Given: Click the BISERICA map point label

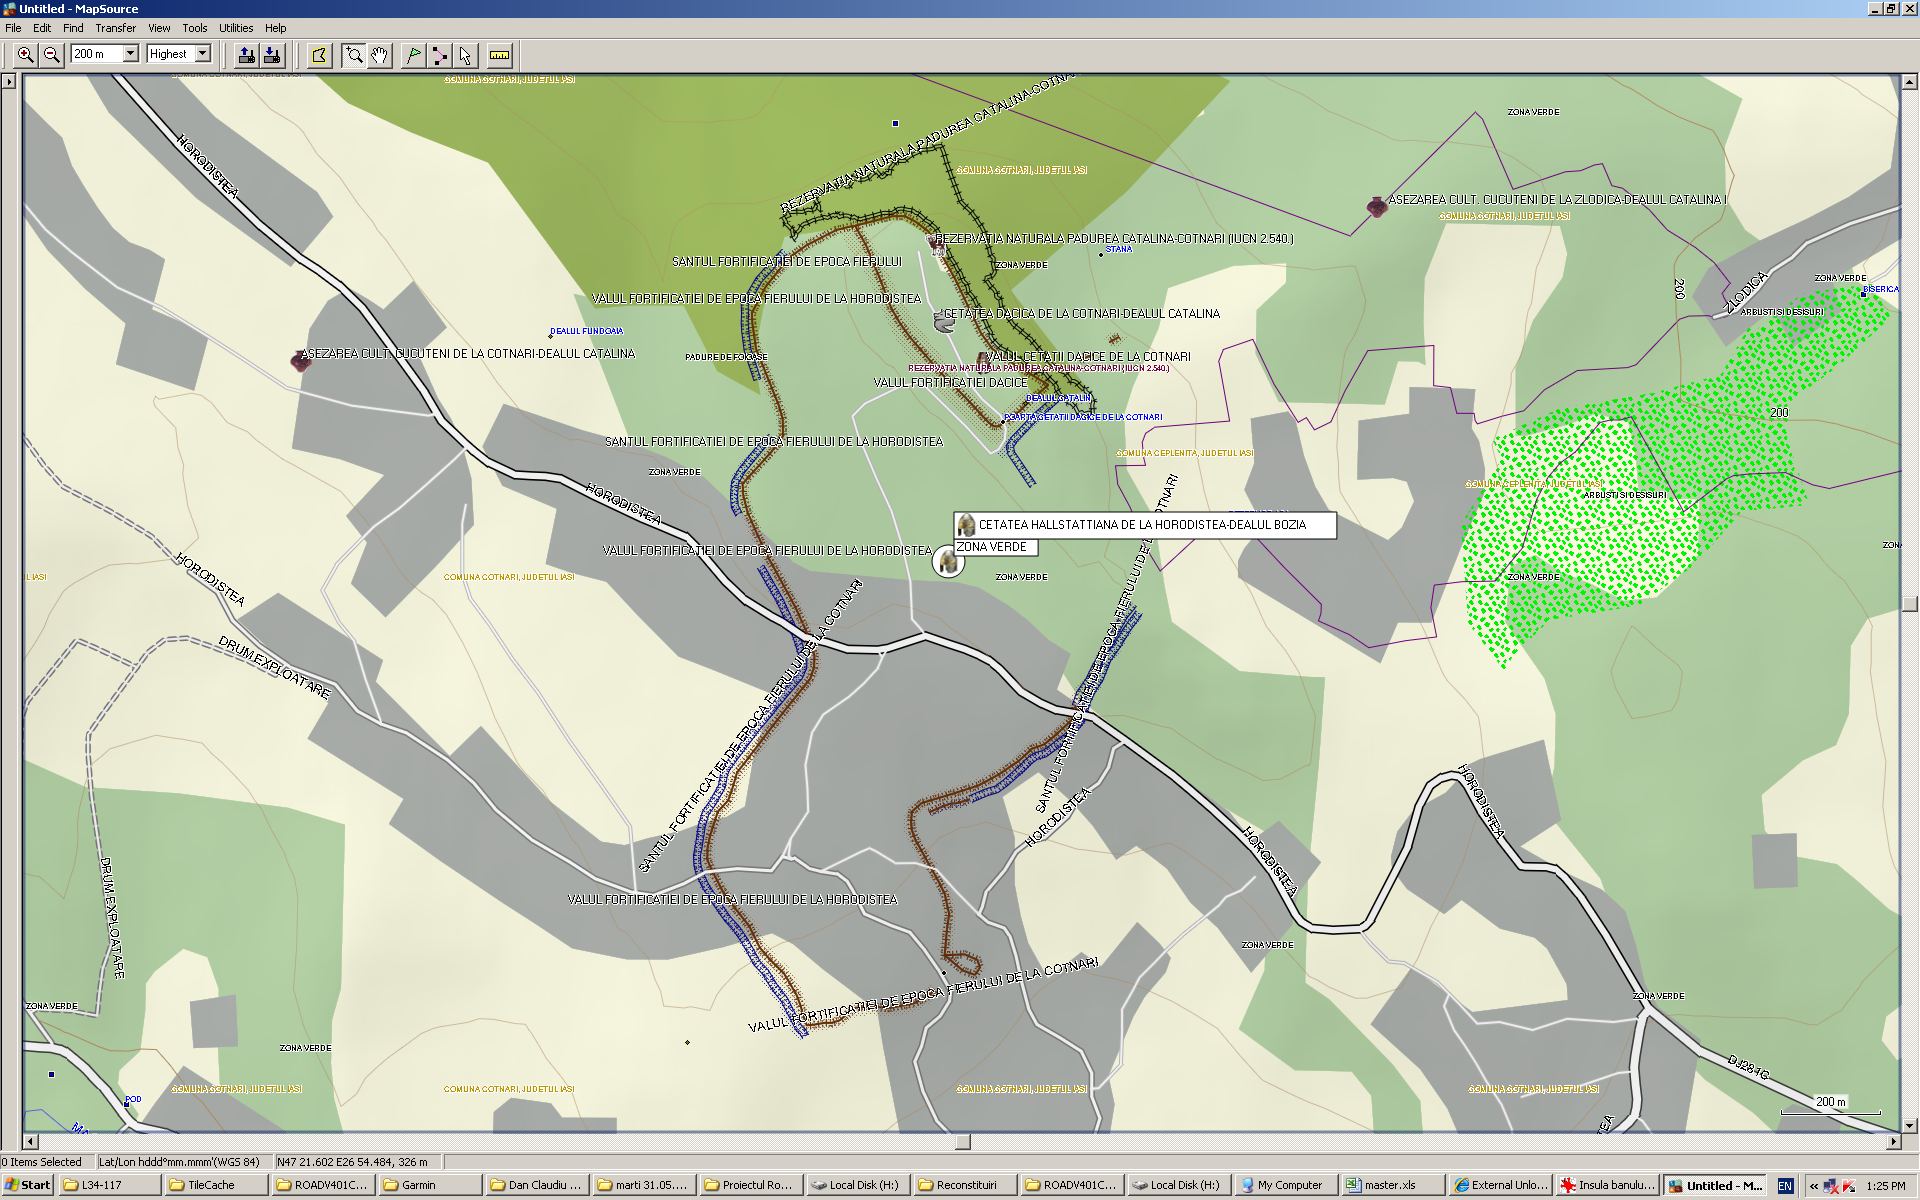Looking at the screenshot, I should click(x=1880, y=289).
